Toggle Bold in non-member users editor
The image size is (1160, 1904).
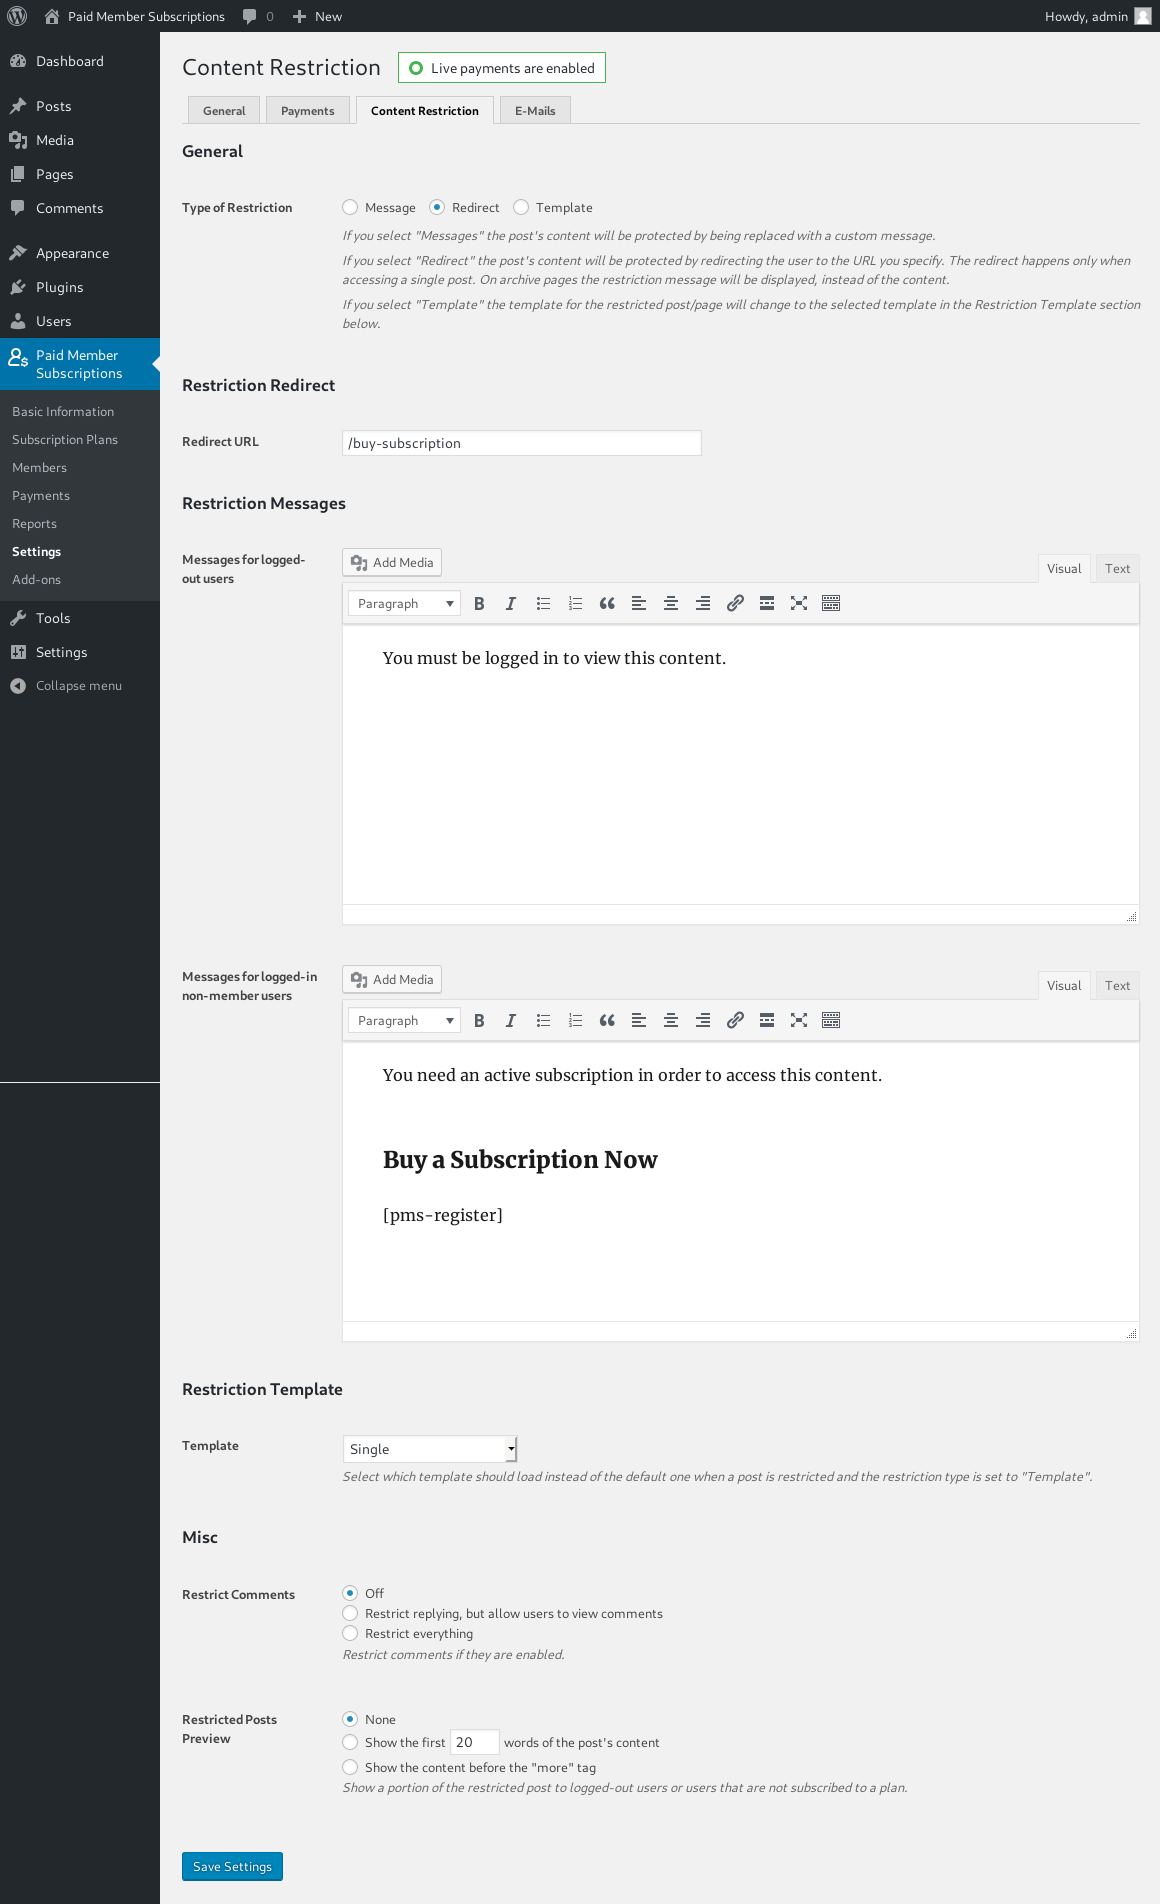click(x=479, y=1020)
